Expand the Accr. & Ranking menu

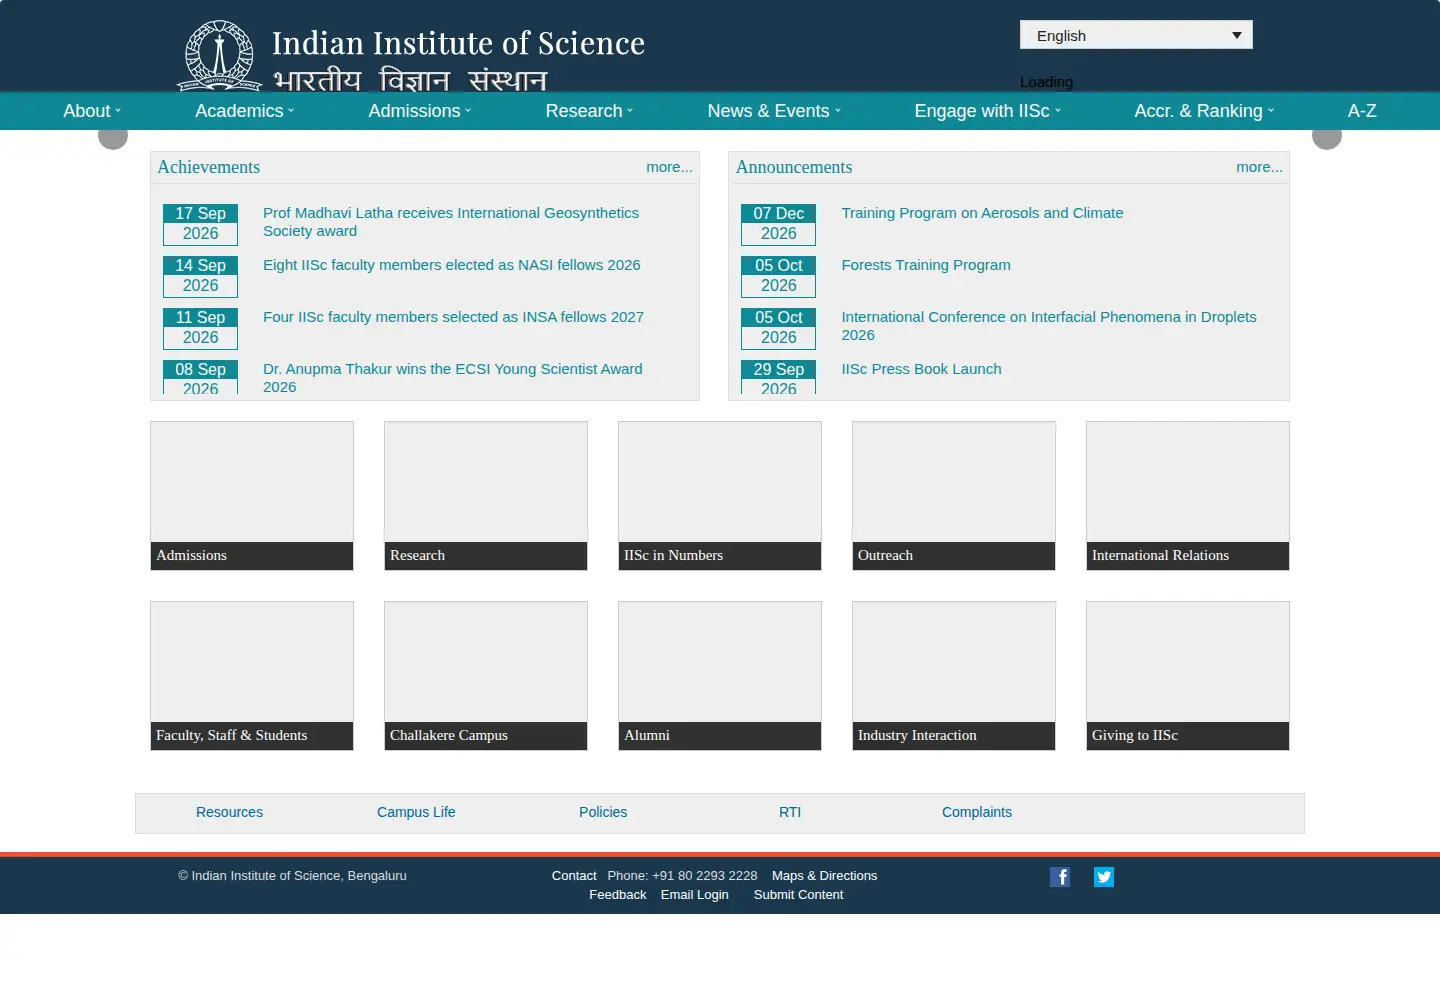pos(1205,111)
